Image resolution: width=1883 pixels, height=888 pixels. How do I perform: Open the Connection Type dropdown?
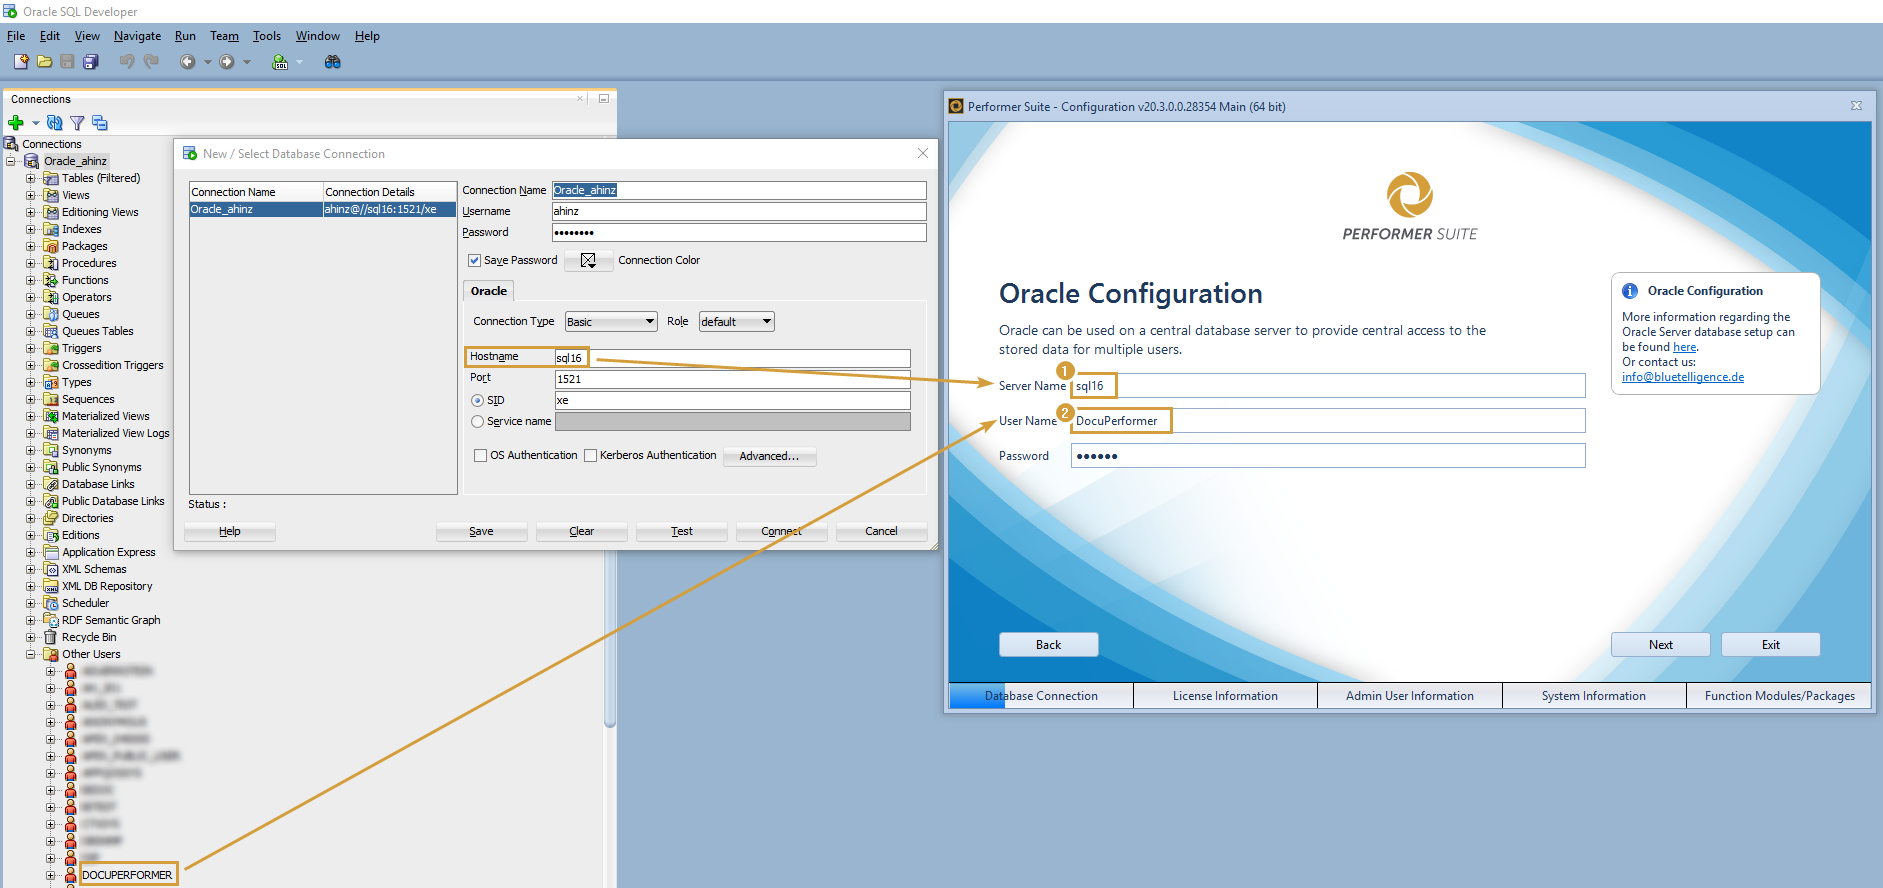point(611,322)
